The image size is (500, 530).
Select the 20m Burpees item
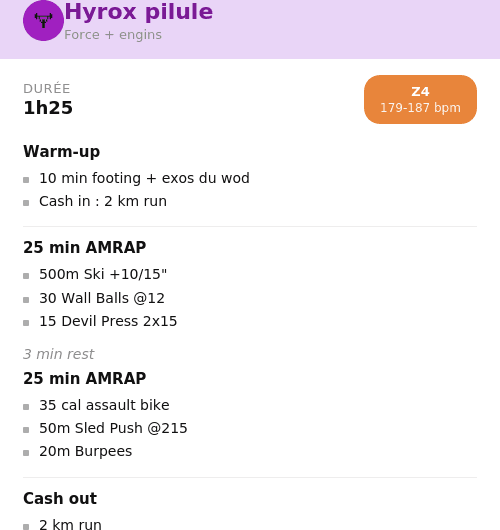pos(86,451)
